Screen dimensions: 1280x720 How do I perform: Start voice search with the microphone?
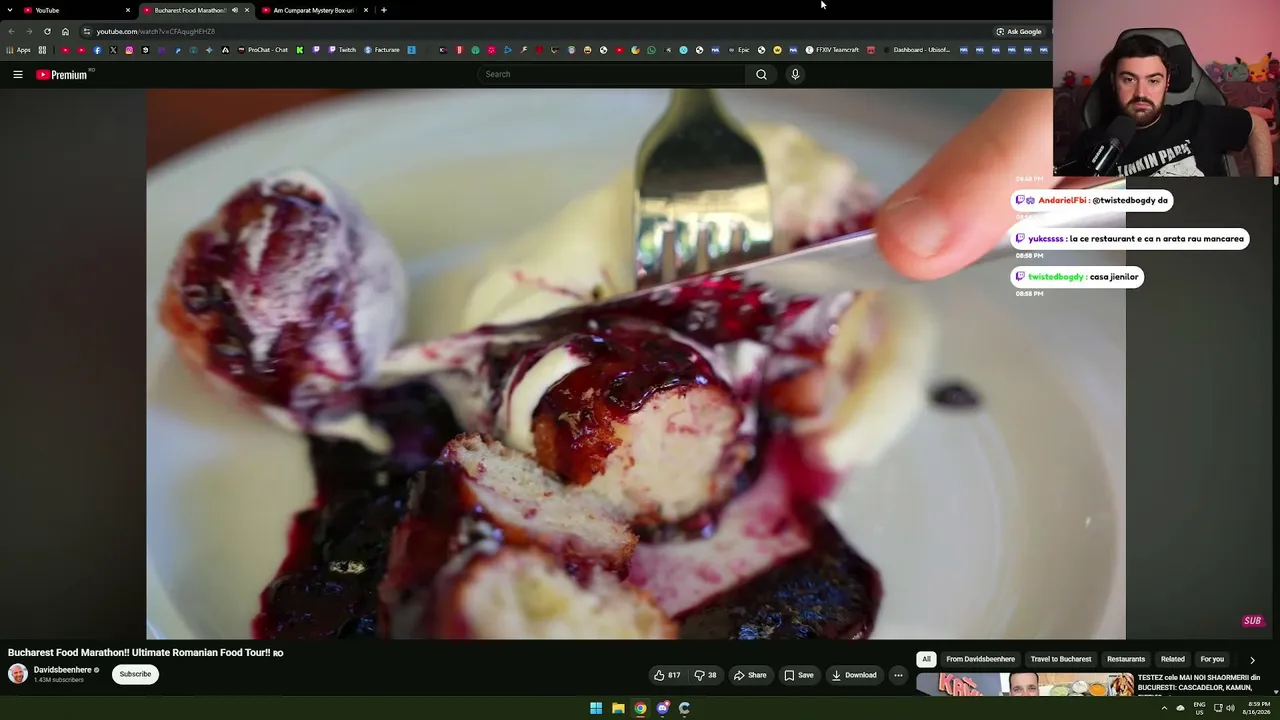click(x=795, y=74)
